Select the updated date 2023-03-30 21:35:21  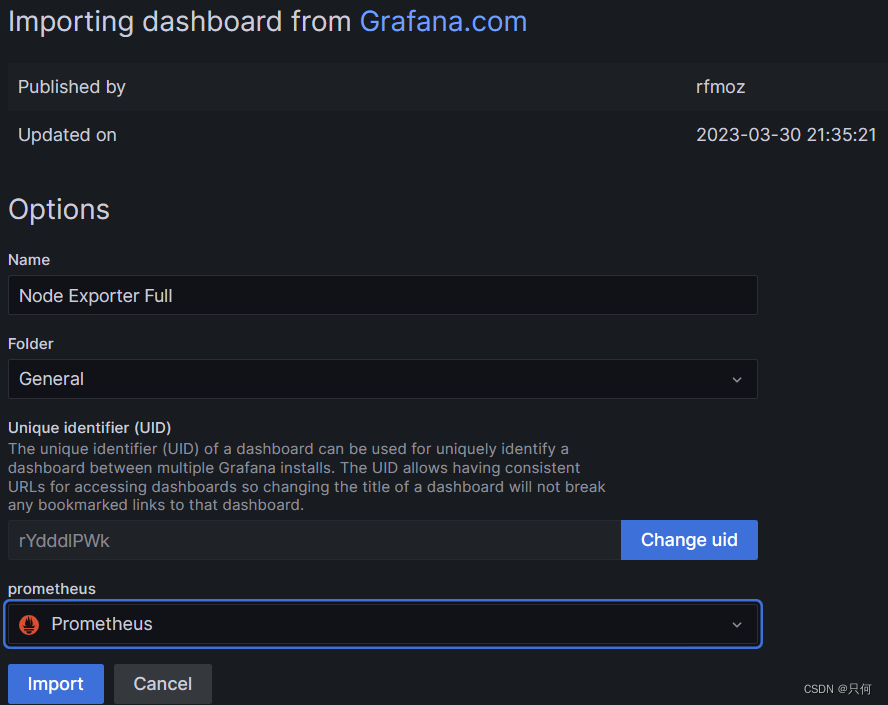[786, 135]
